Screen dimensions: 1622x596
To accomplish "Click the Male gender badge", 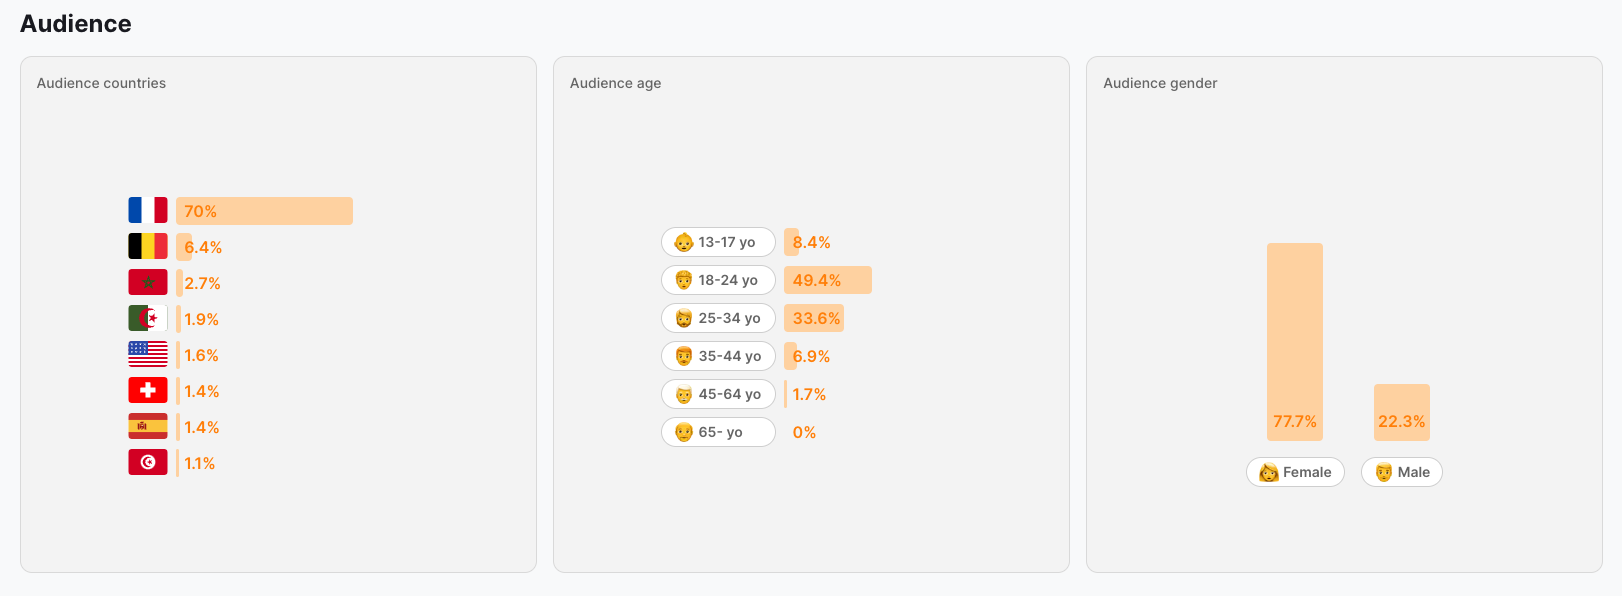I will (x=1401, y=472).
